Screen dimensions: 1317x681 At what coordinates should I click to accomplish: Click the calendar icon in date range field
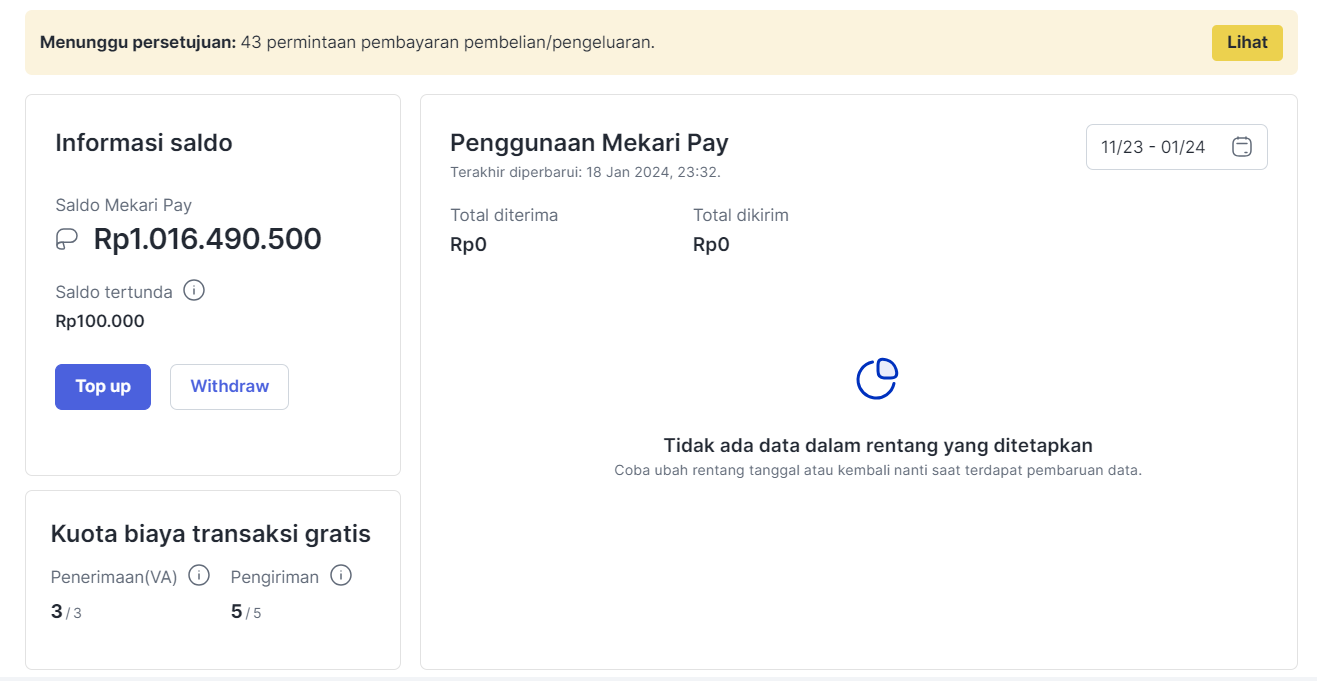click(x=1242, y=147)
